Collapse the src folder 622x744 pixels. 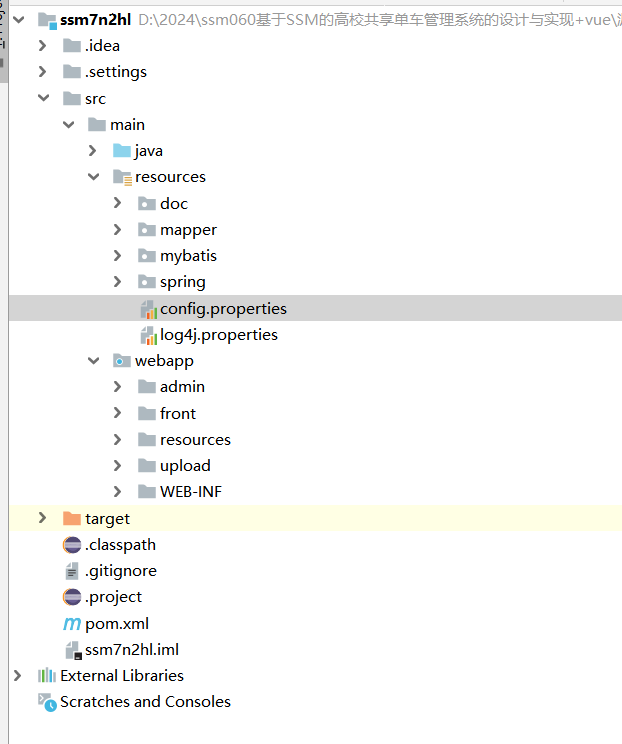(42, 98)
